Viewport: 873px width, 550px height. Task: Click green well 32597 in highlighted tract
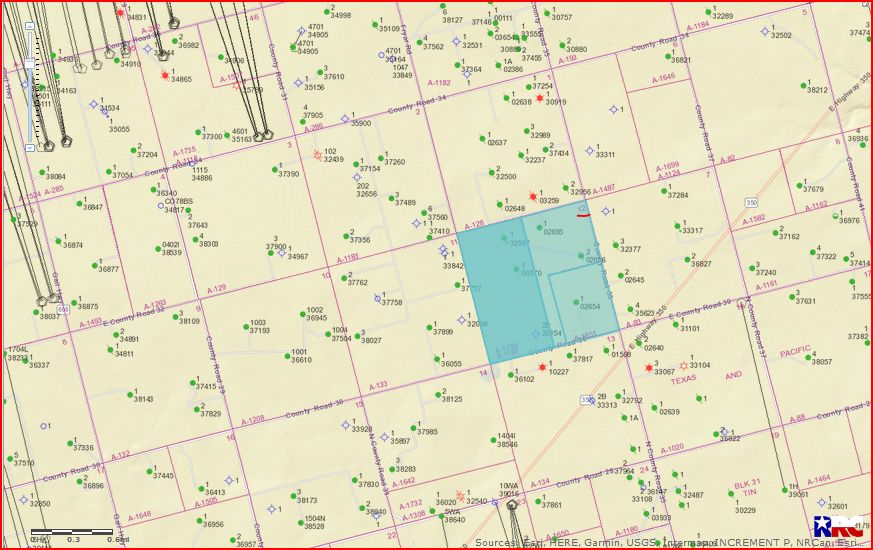[x=504, y=238]
